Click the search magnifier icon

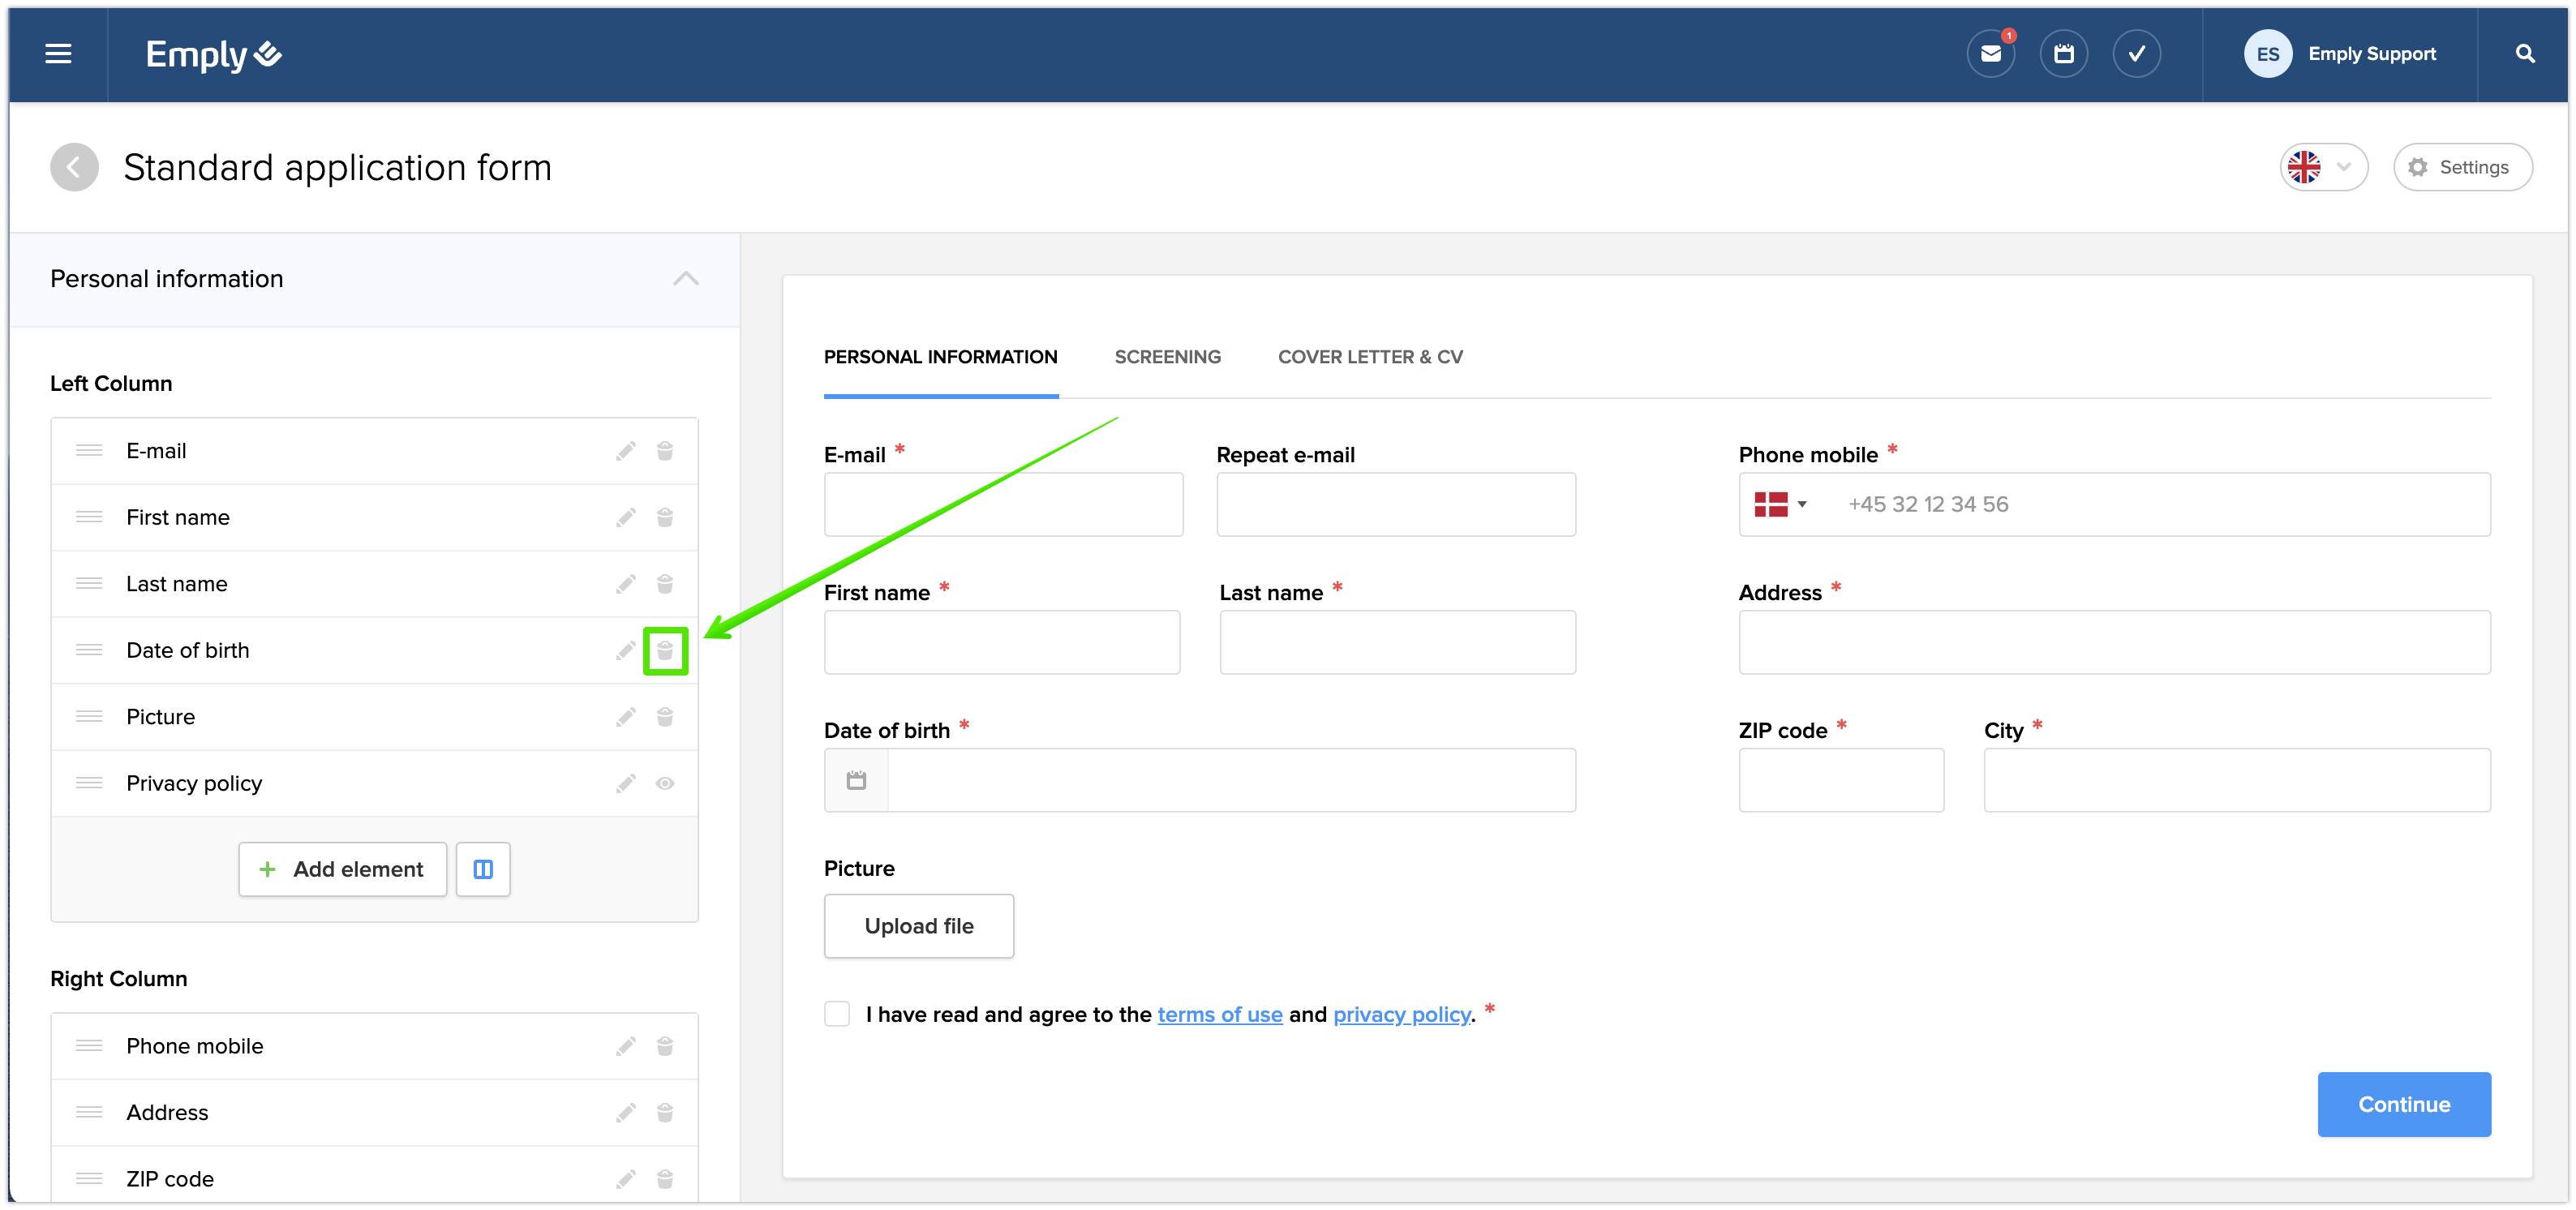coord(2524,54)
